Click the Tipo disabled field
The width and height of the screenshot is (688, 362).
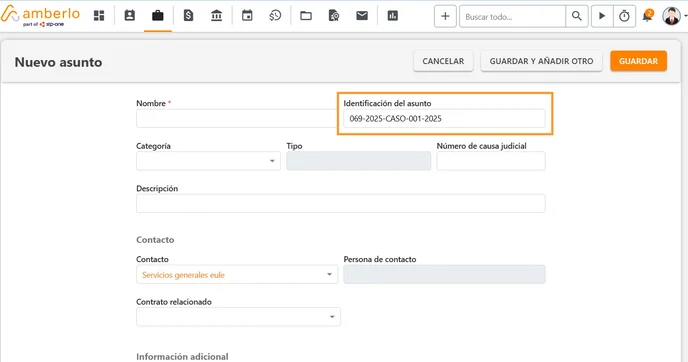pos(358,161)
